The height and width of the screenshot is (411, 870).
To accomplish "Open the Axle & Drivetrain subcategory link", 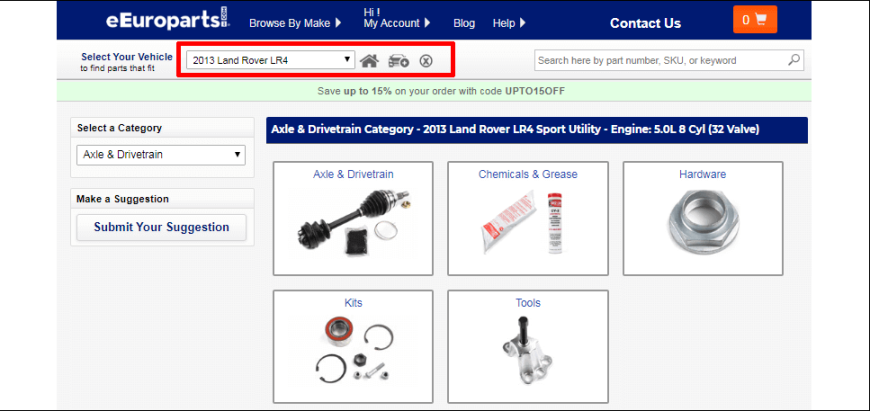I will tap(353, 174).
